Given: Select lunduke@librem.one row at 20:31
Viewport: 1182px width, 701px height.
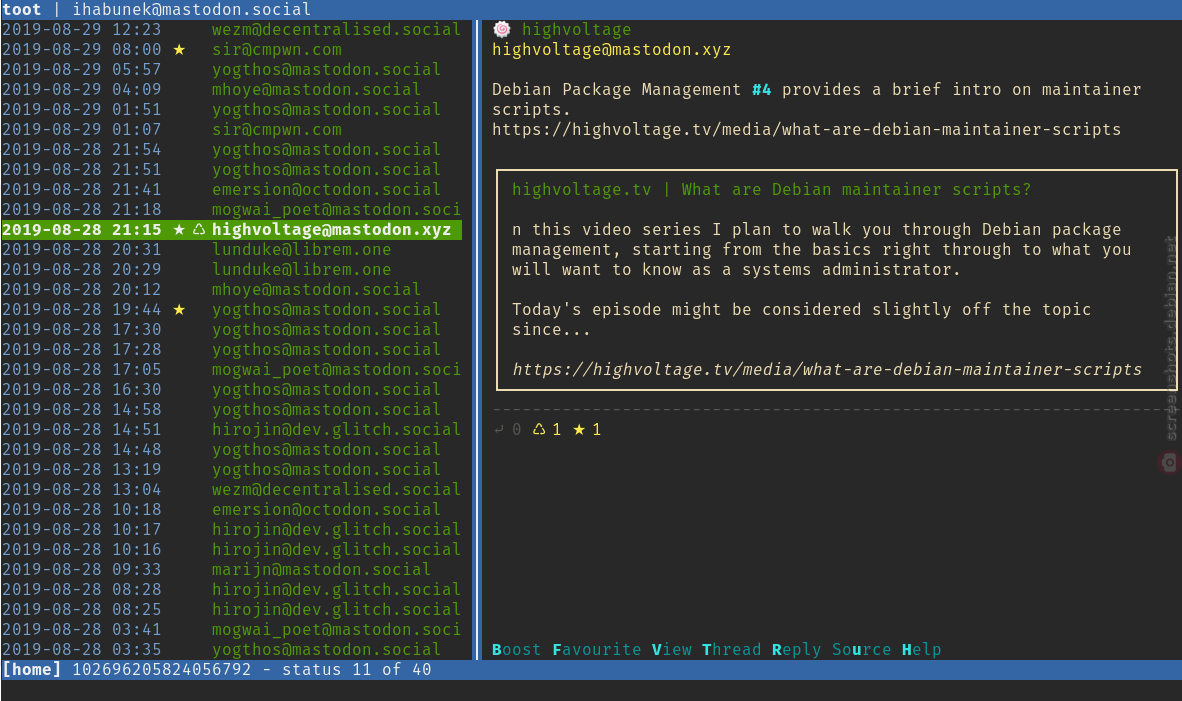Looking at the screenshot, I should [231, 249].
